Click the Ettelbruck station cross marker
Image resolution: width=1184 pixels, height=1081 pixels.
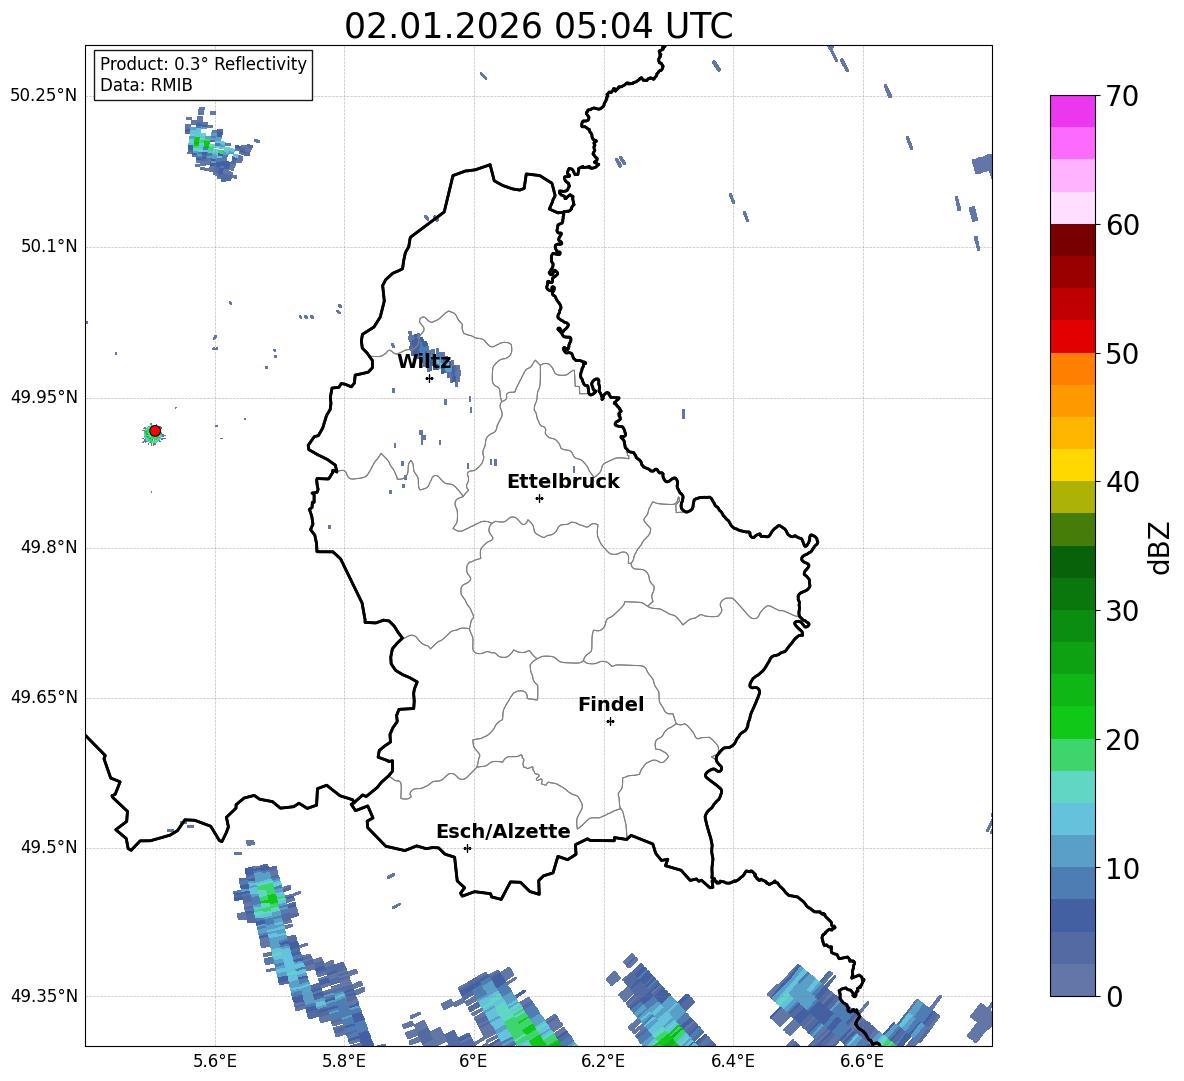(x=539, y=498)
